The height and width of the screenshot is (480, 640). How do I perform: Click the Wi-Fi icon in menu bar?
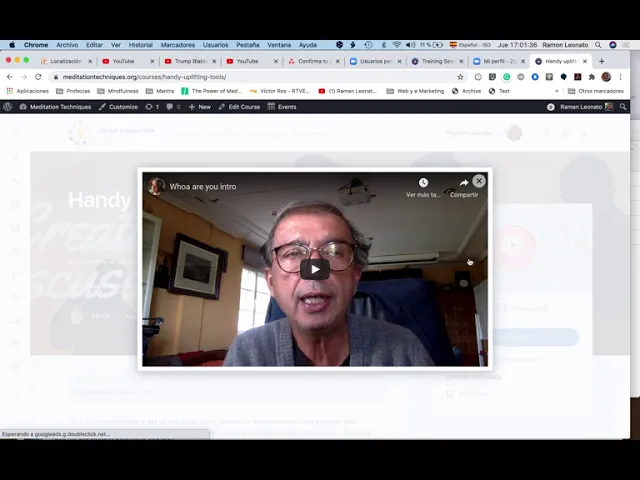(x=397, y=45)
